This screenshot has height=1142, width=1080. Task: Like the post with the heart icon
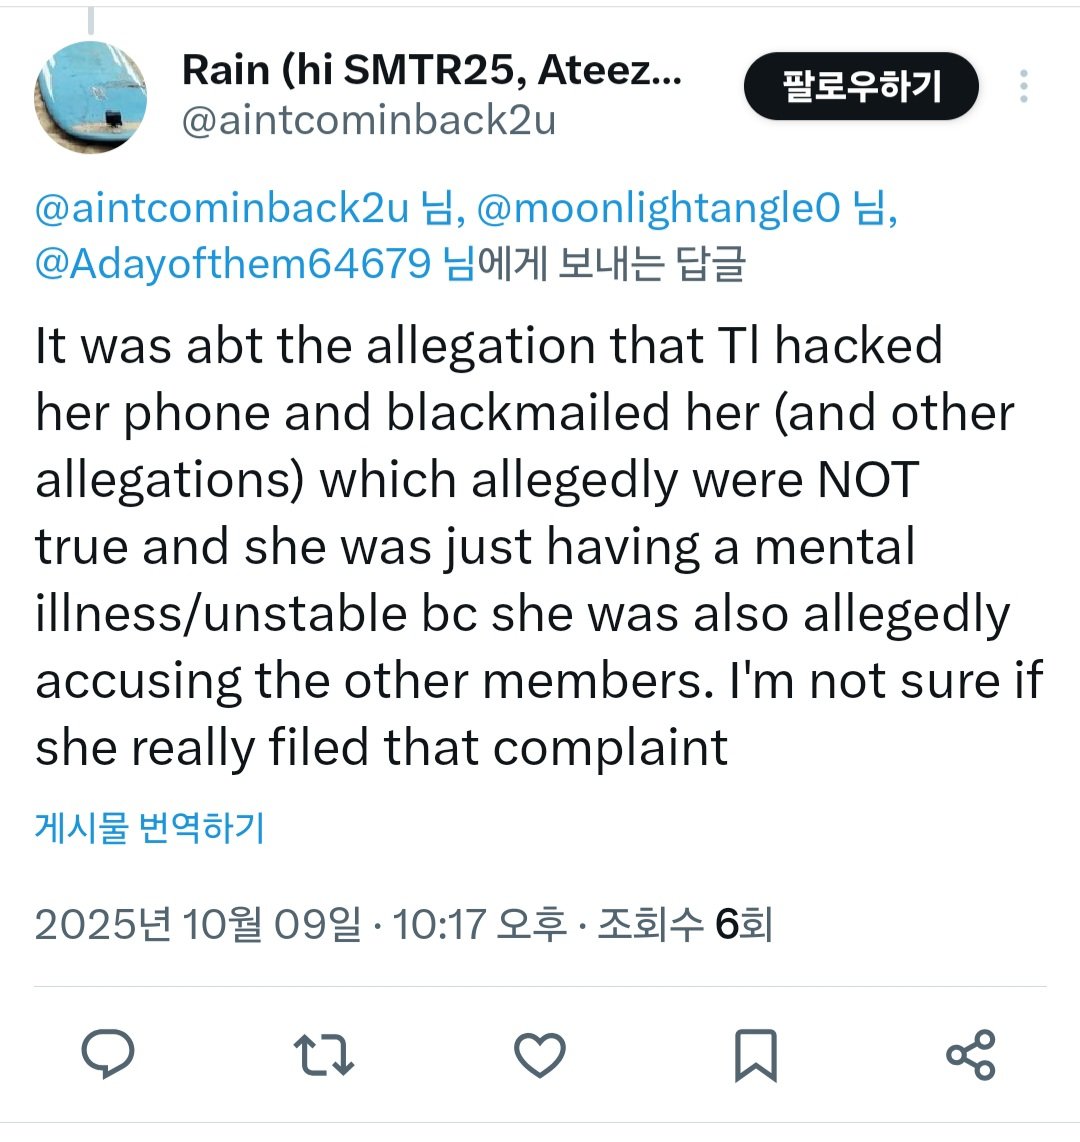tap(540, 1055)
